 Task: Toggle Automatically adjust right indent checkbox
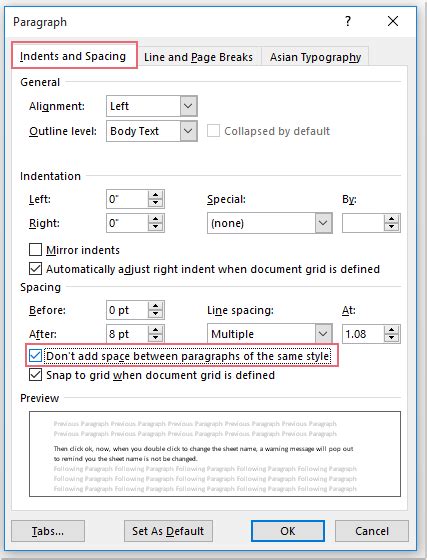[x=35, y=269]
